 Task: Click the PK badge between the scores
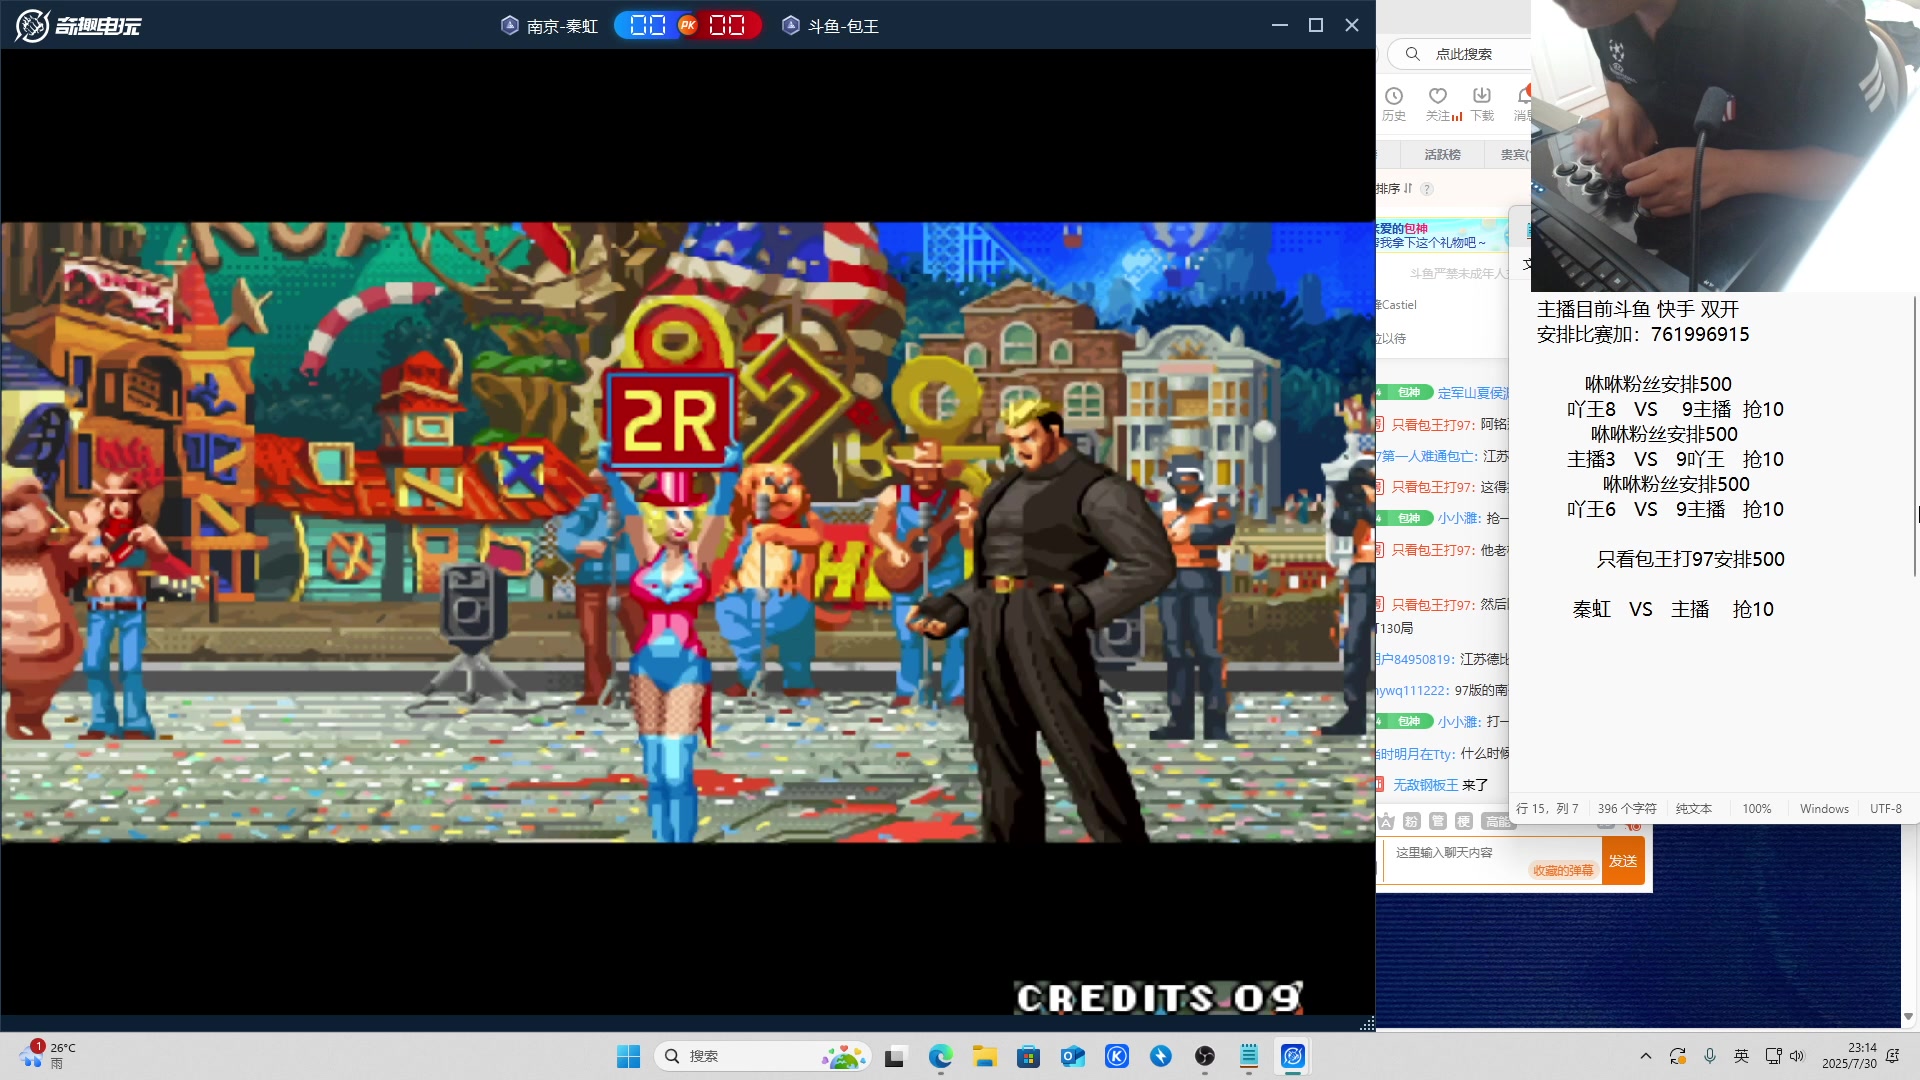pos(688,25)
